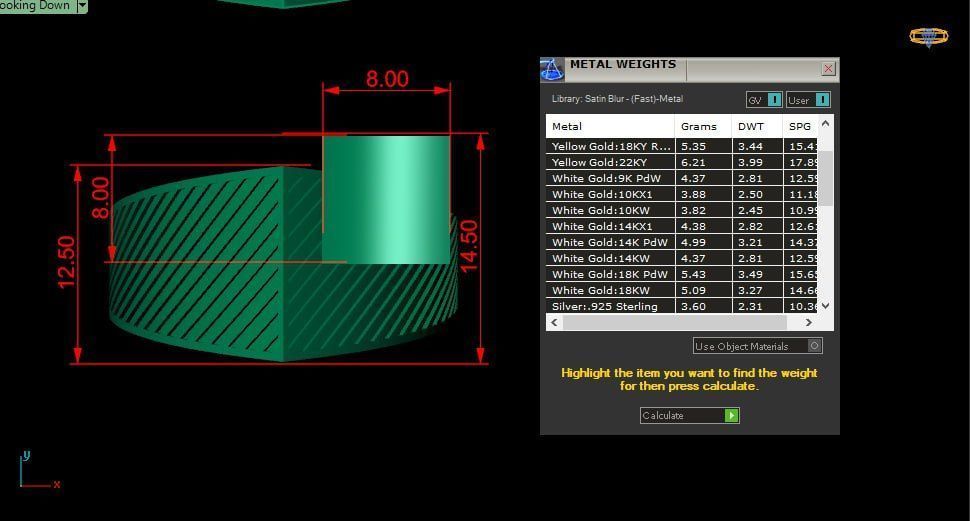
Task: Click the vertical 8.00 dimension text
Action: click(100, 197)
